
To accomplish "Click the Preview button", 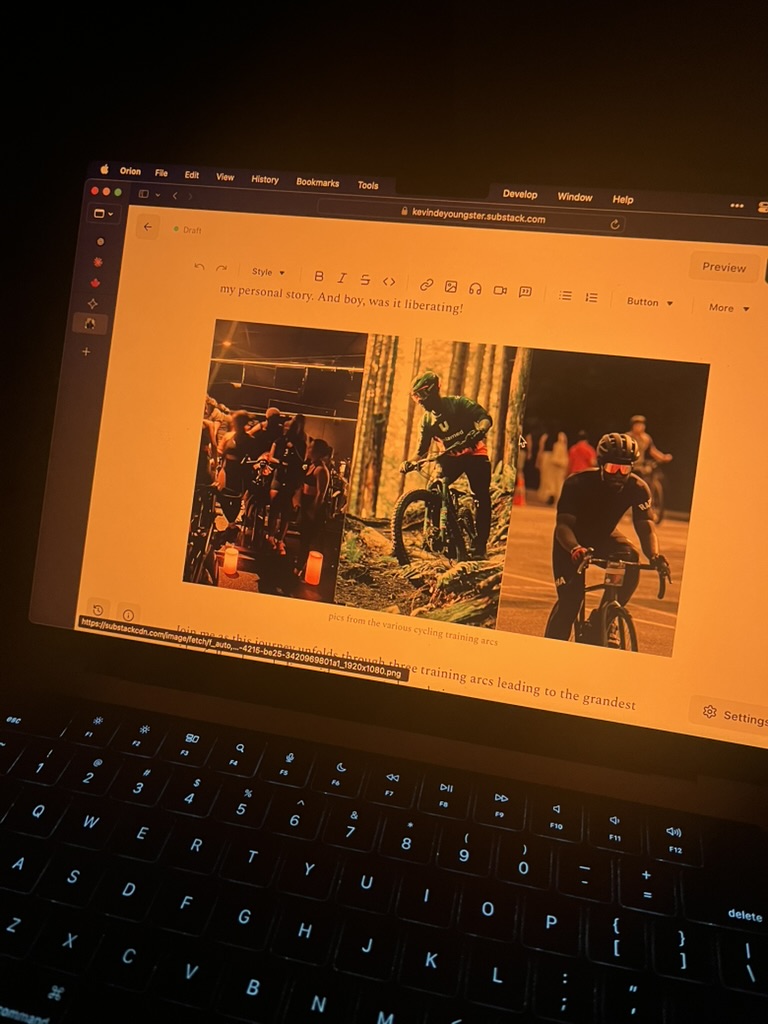I will tap(724, 267).
